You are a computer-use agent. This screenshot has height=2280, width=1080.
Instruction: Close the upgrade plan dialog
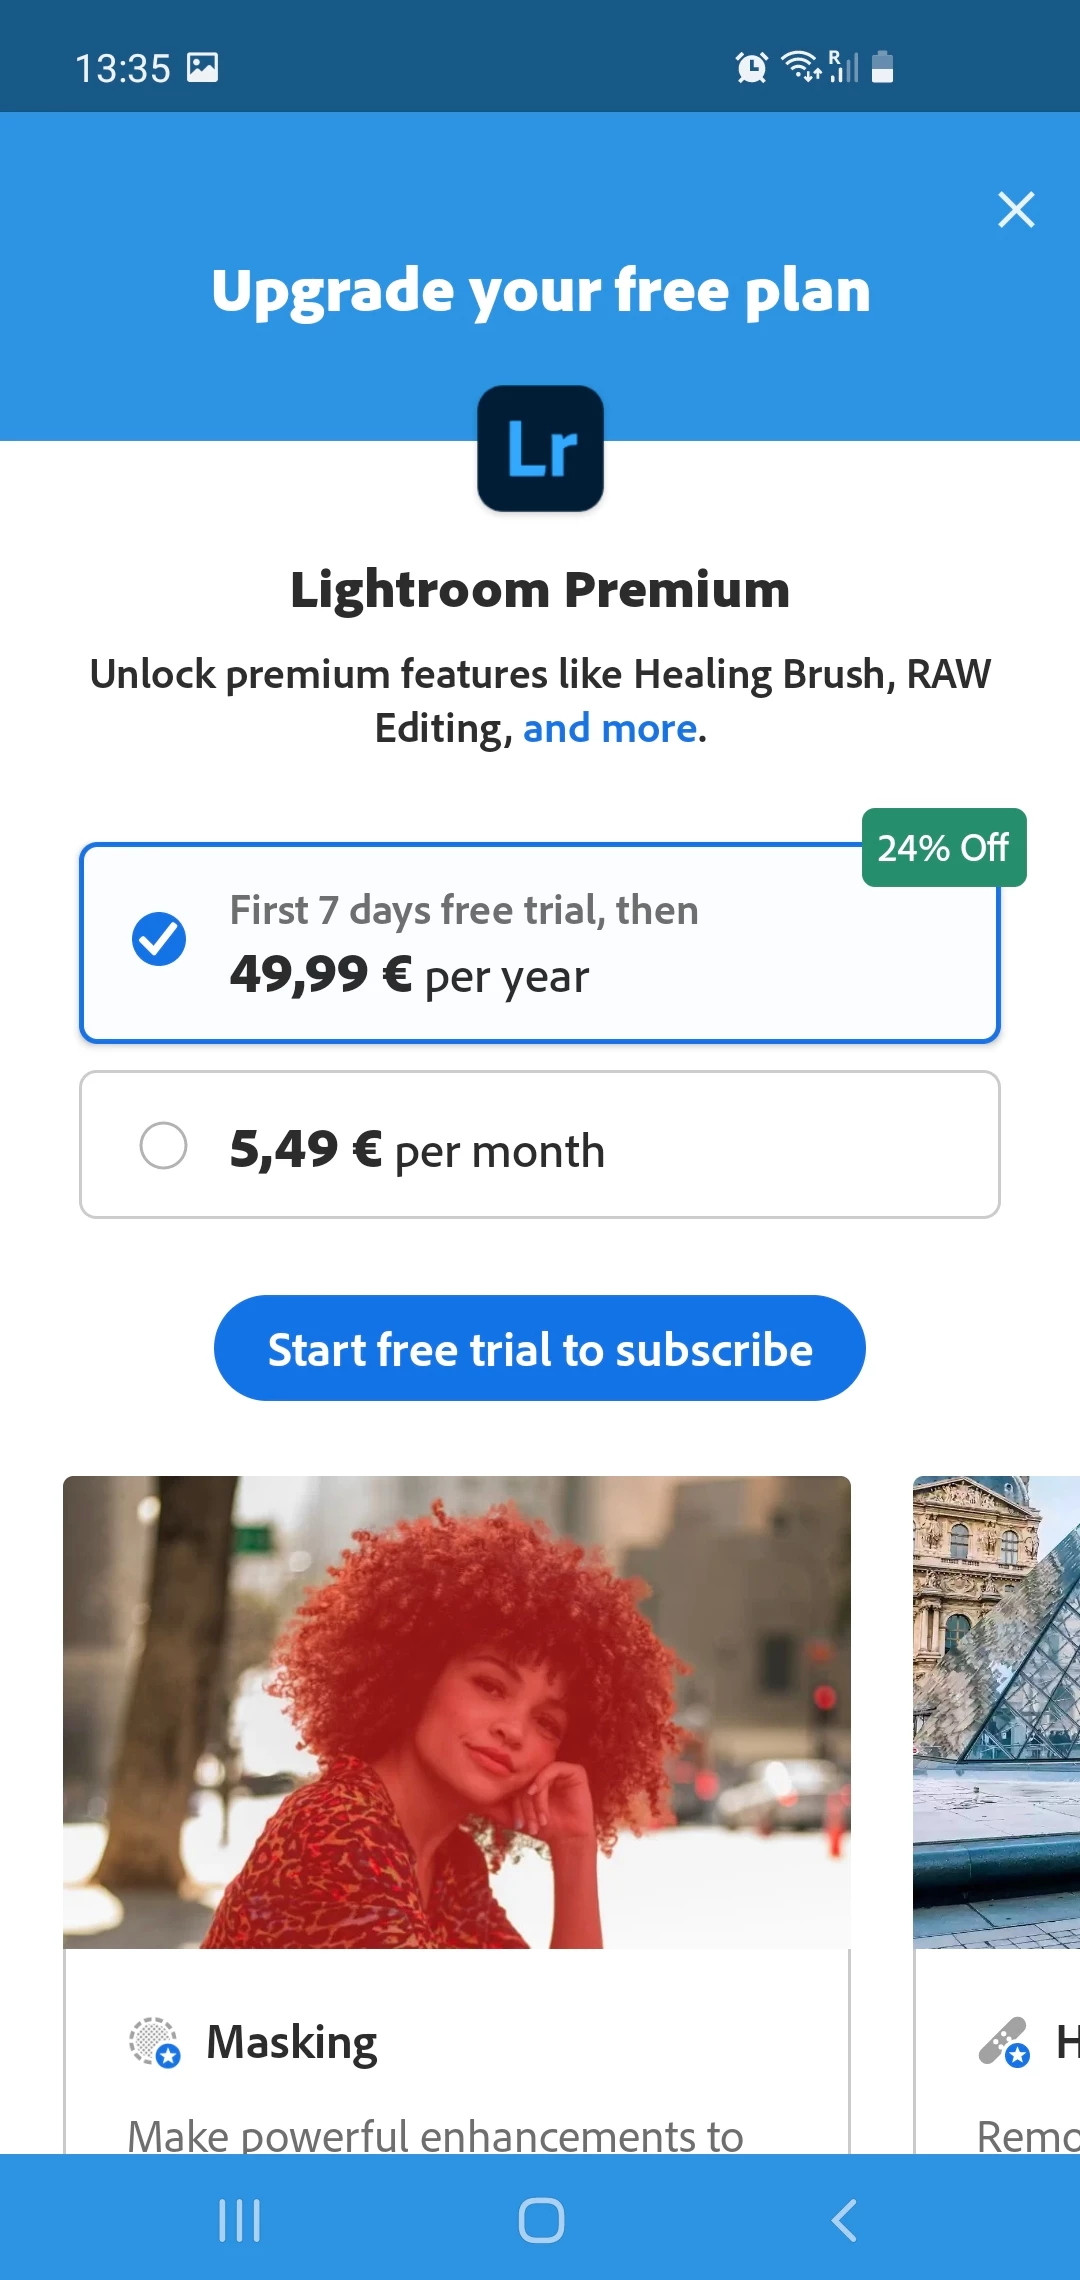click(x=1016, y=209)
